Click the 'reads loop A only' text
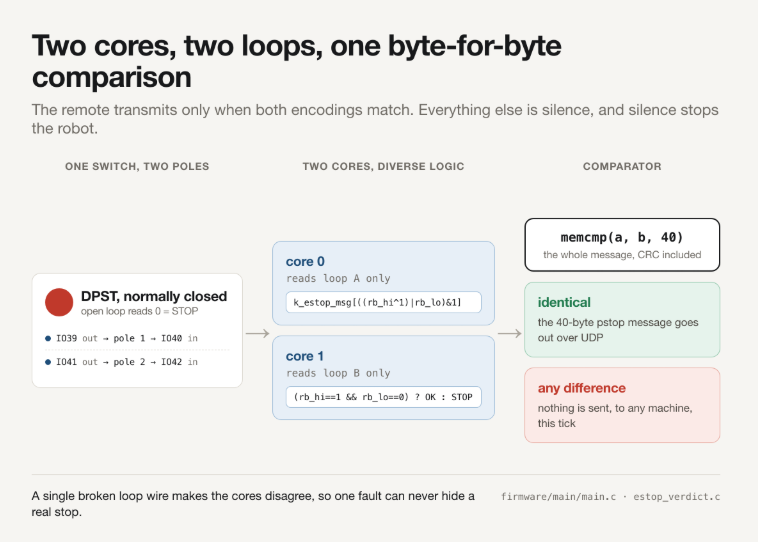This screenshot has height=542, width=758. tap(338, 278)
